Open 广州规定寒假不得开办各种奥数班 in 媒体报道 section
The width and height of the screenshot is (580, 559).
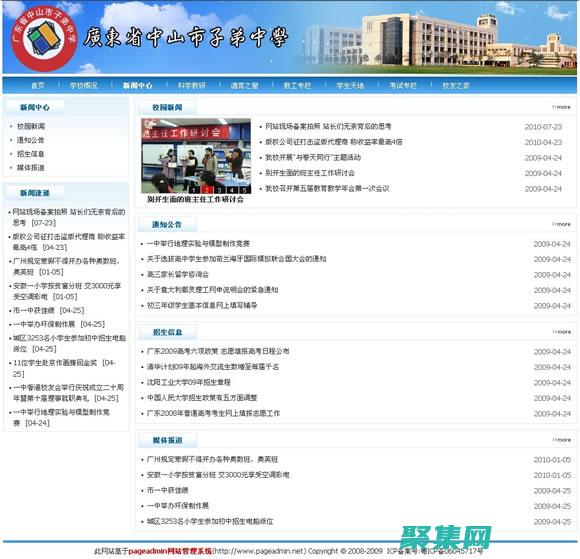click(x=212, y=459)
